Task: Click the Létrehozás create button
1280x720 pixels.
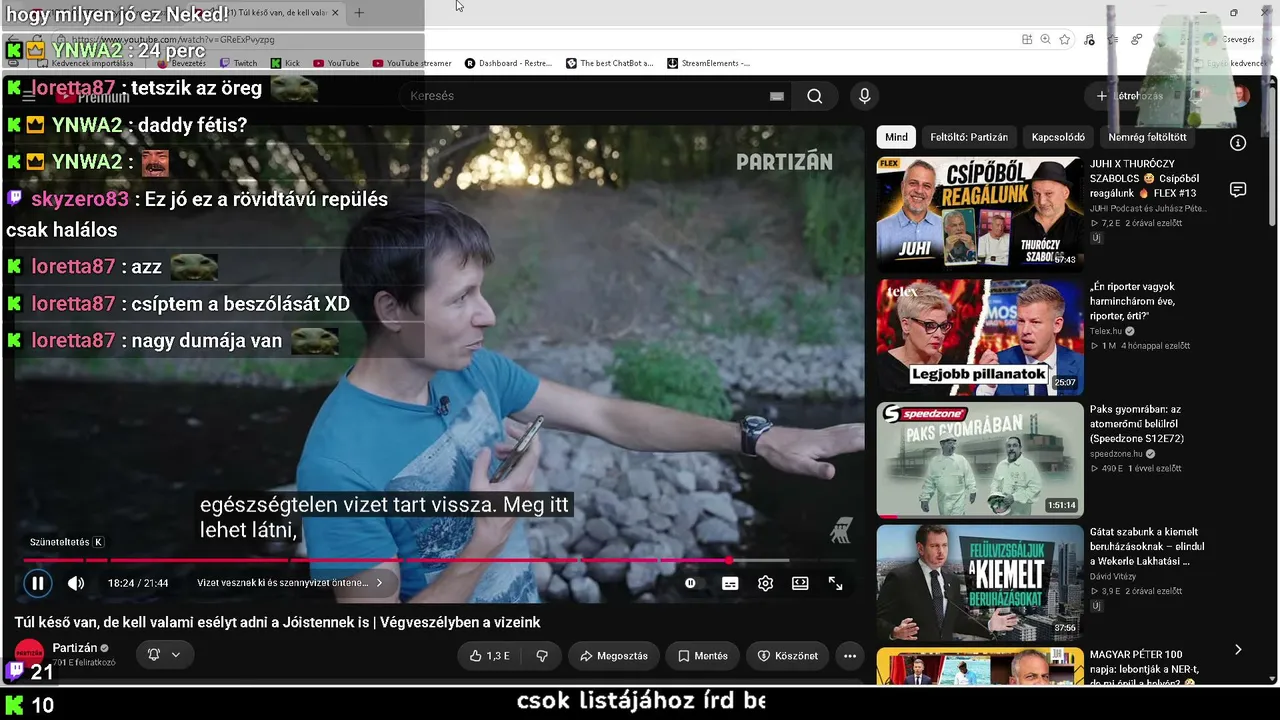Action: pyautogui.click(x=1129, y=96)
